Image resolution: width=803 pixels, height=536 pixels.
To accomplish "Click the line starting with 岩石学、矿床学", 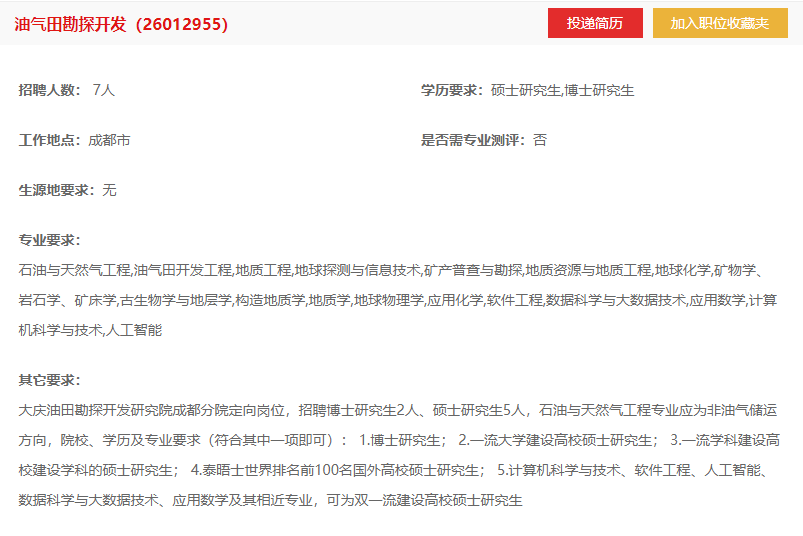I will (398, 300).
